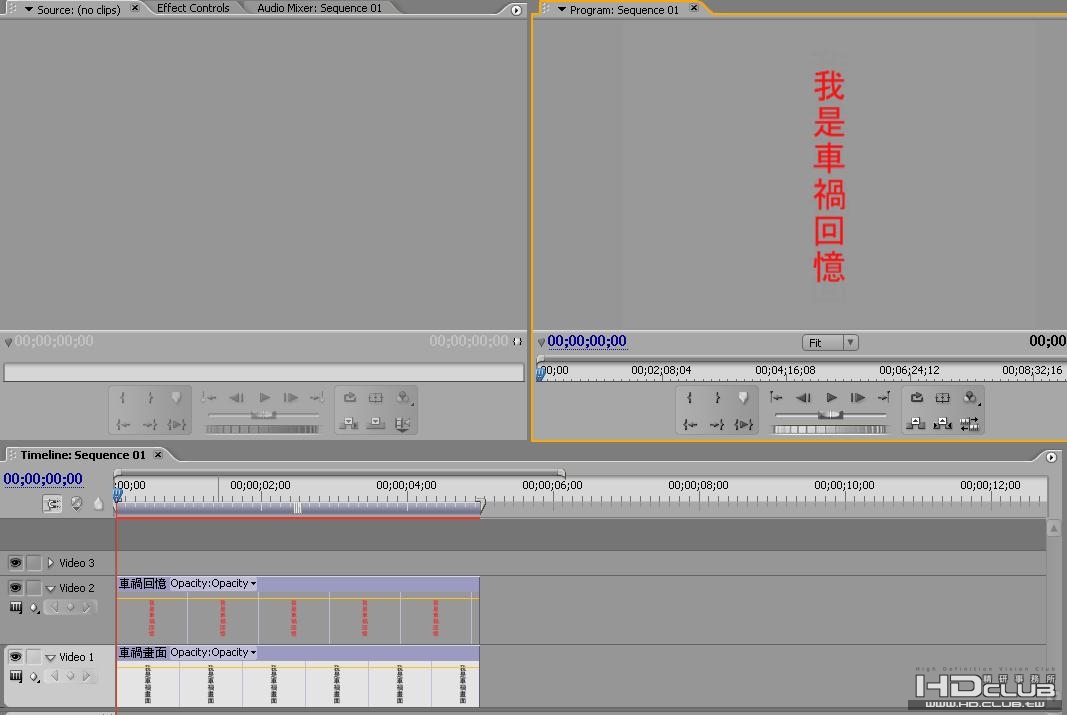
Task: Step back one frame in Program monitor
Action: click(x=803, y=397)
